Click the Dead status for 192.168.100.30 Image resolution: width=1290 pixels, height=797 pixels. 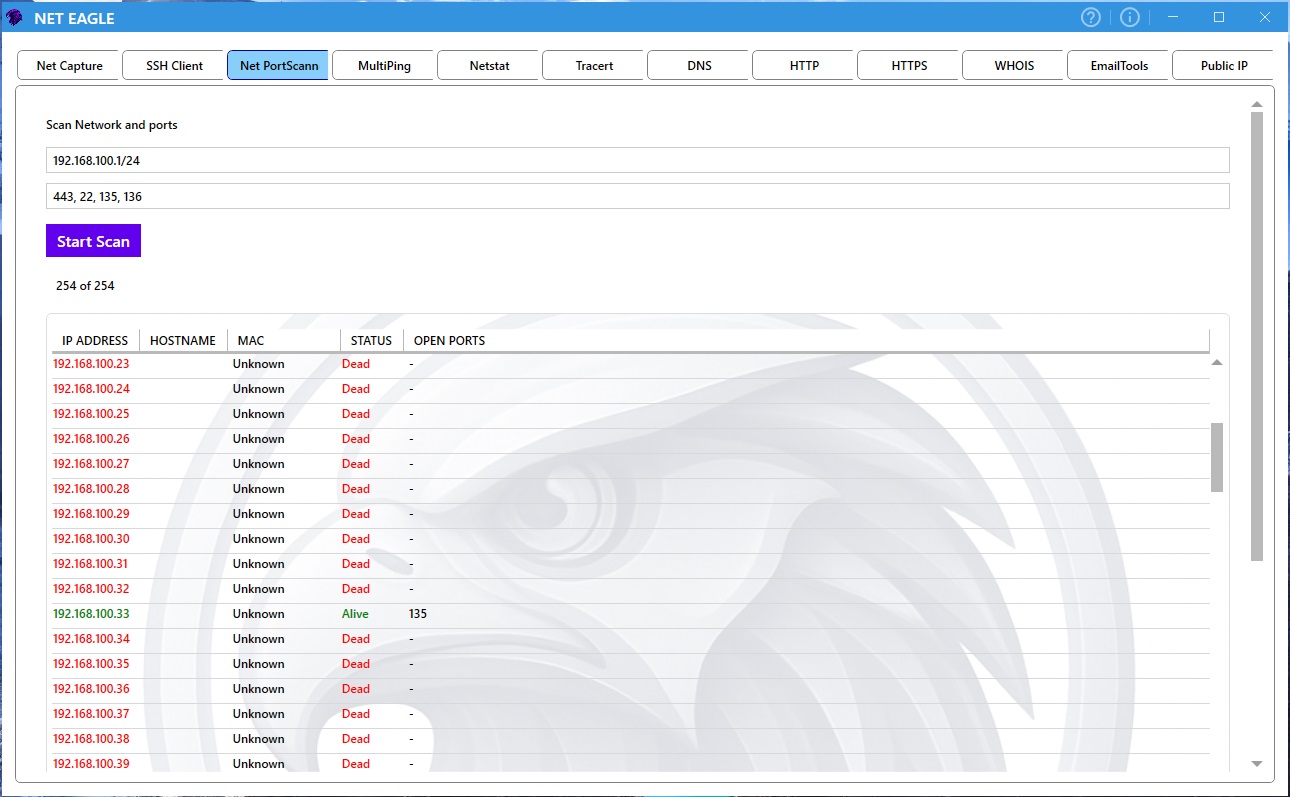pyautogui.click(x=356, y=539)
